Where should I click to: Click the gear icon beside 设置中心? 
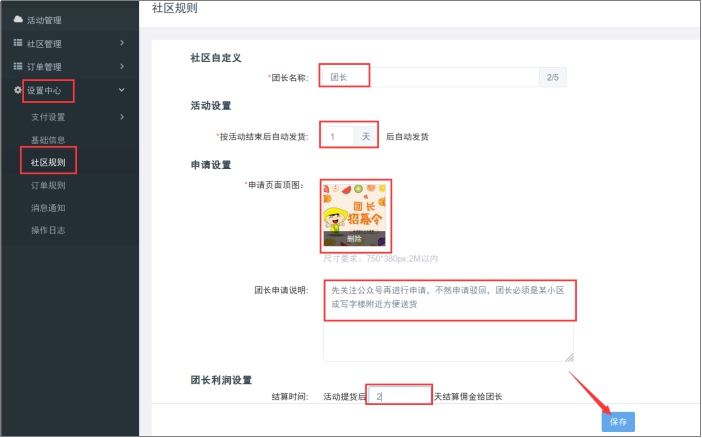point(17,90)
